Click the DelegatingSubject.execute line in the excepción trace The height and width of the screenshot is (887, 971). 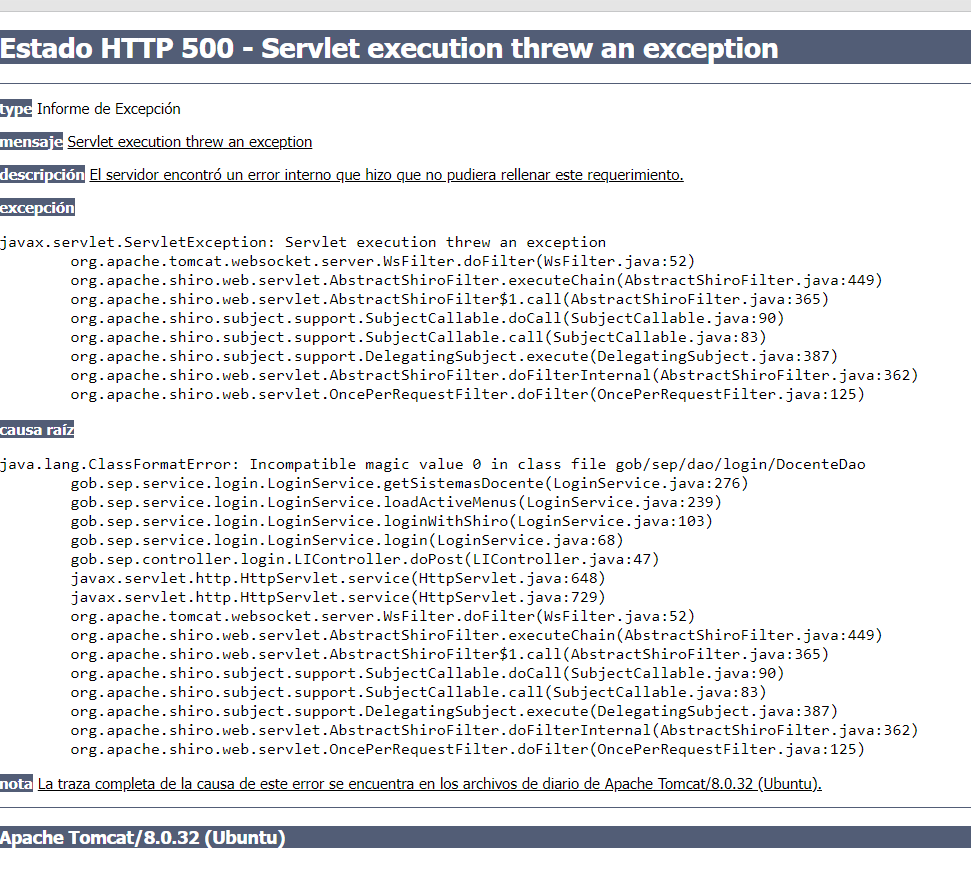[454, 357]
